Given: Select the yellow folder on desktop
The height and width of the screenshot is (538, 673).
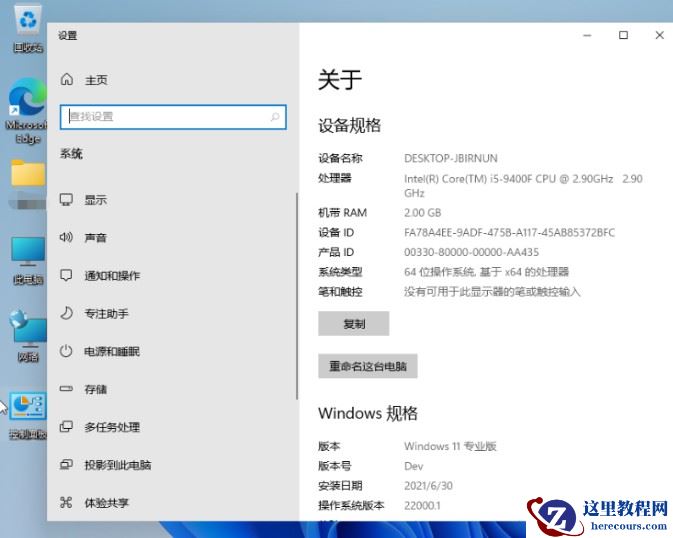Looking at the screenshot, I should point(28,173).
